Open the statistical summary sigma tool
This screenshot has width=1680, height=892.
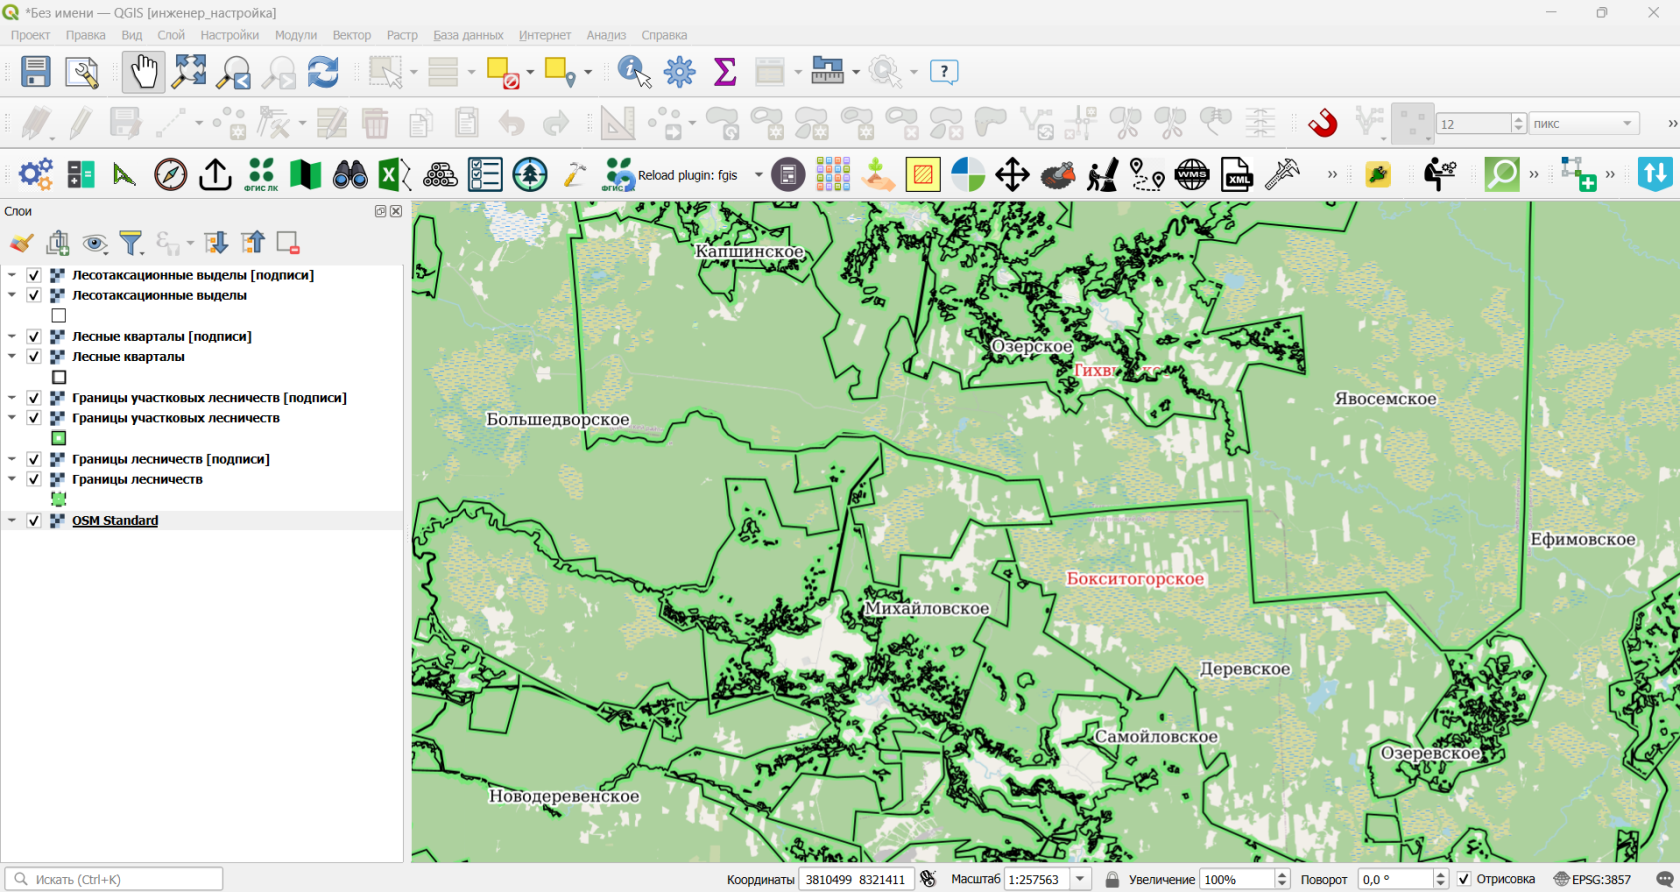click(x=725, y=72)
